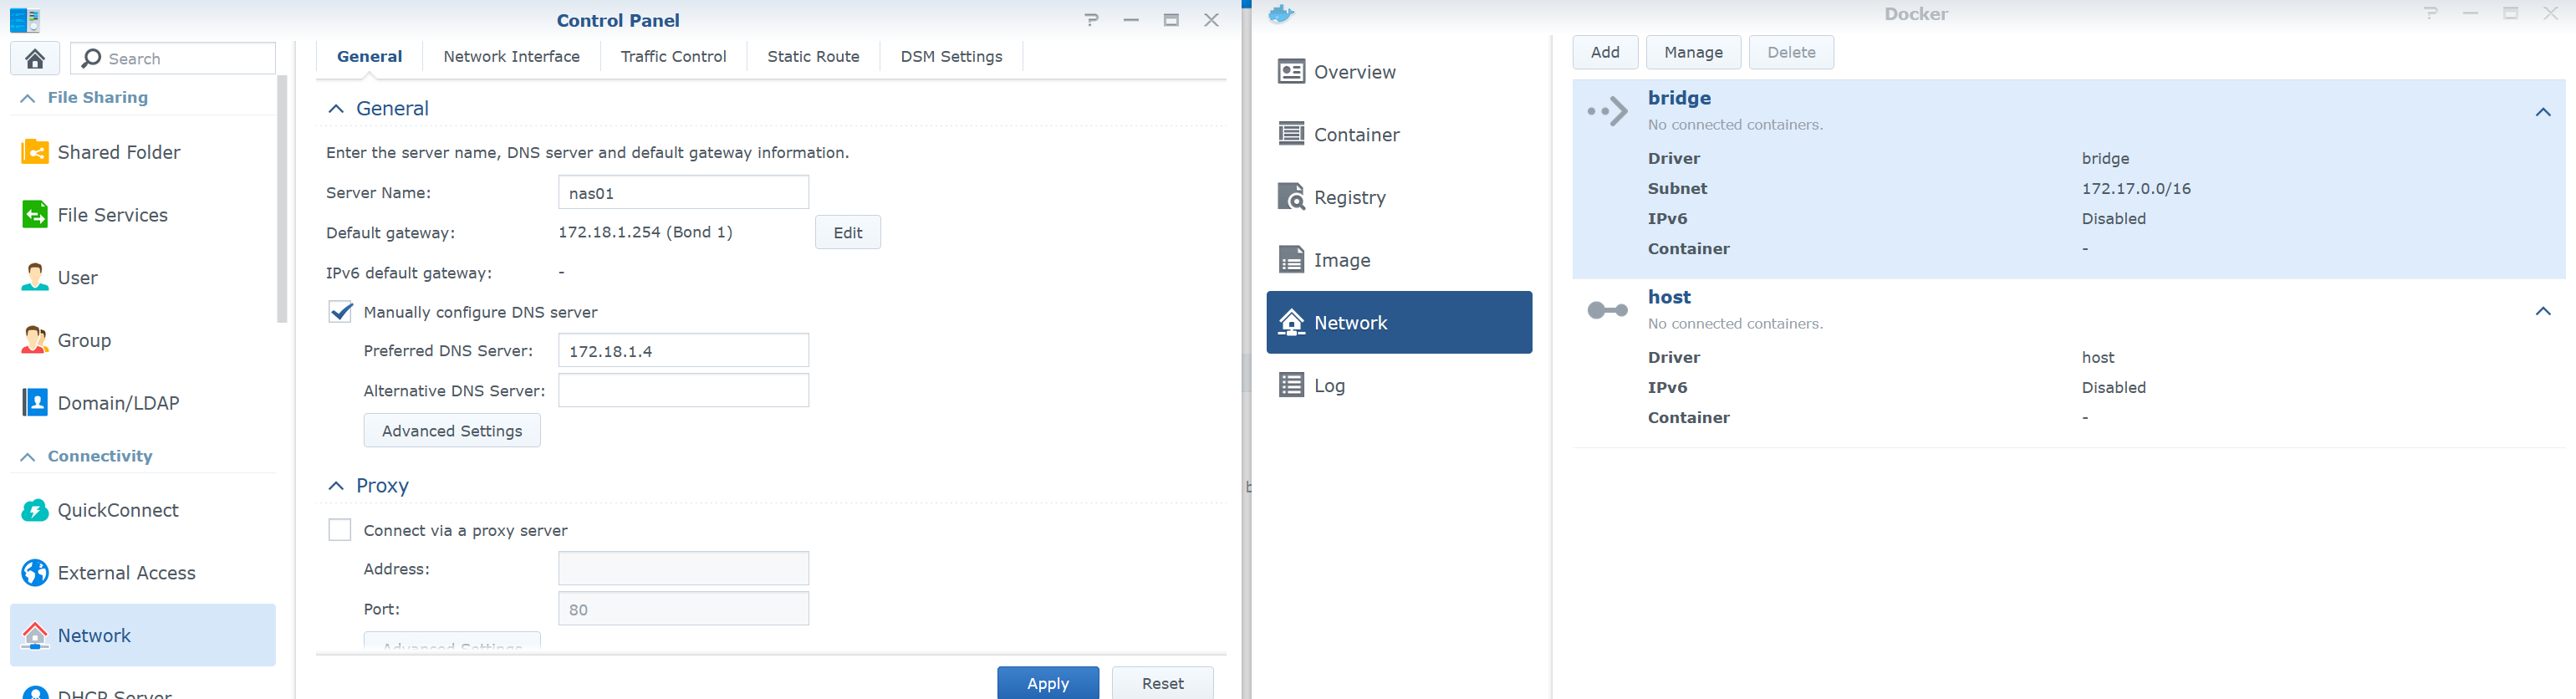Screen dimensions: 2576x699
Task: Open the Group icon in sidebar
Action: [35, 340]
